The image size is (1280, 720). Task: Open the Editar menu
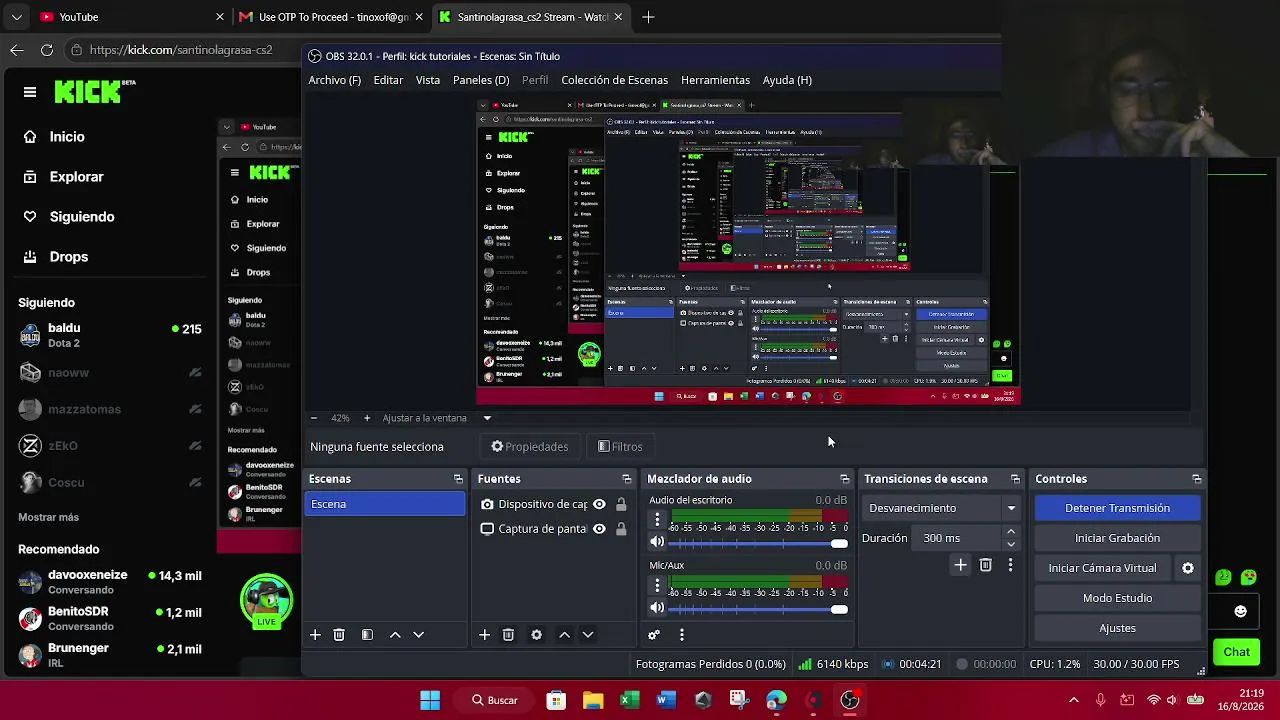pyautogui.click(x=388, y=80)
